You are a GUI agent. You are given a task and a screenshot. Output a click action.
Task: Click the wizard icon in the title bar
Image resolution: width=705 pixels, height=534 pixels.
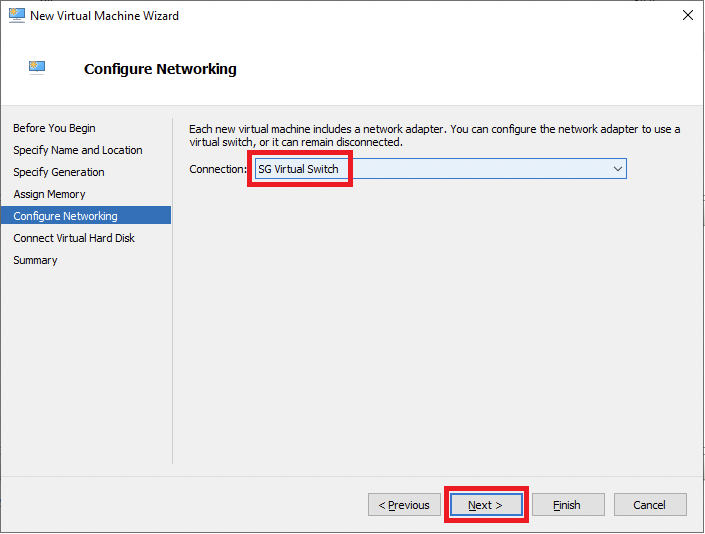[16, 15]
